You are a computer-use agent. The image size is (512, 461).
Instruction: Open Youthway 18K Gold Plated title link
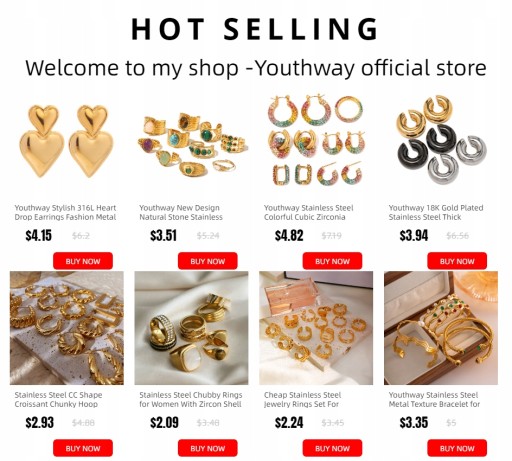pos(436,212)
